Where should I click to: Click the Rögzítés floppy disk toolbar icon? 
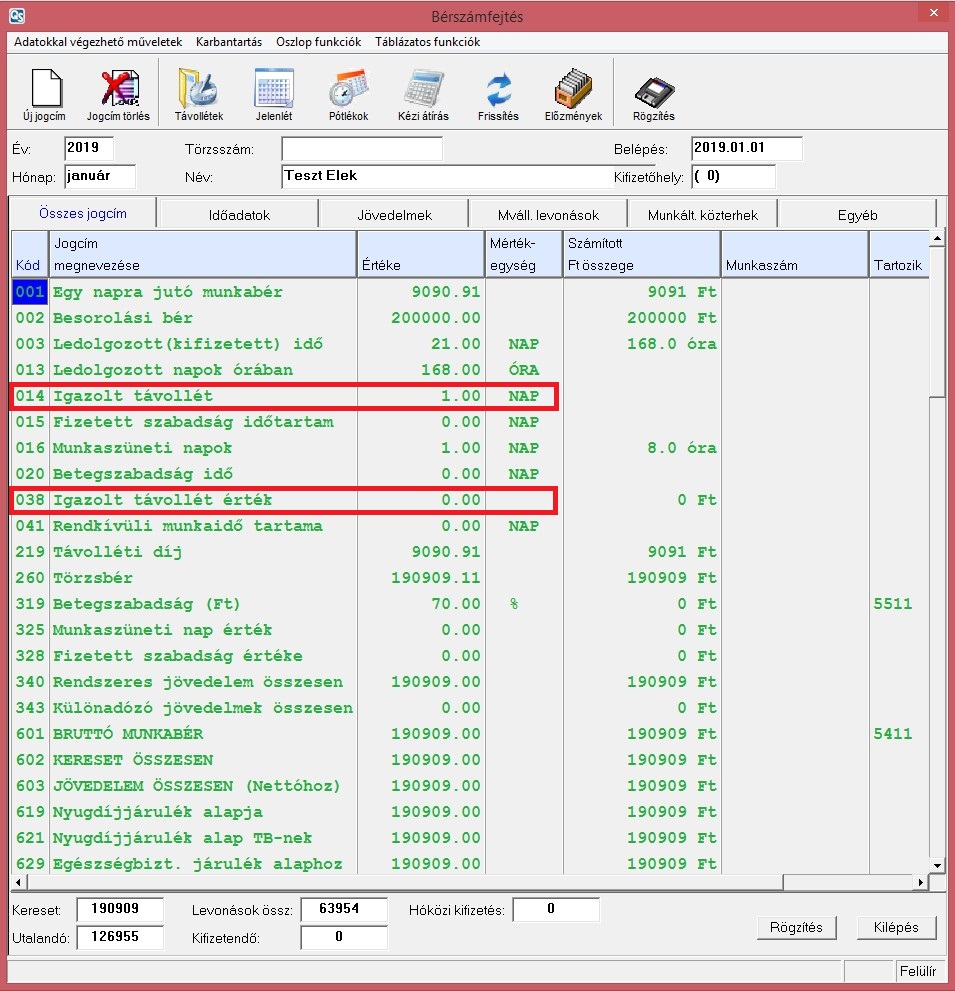(653, 89)
